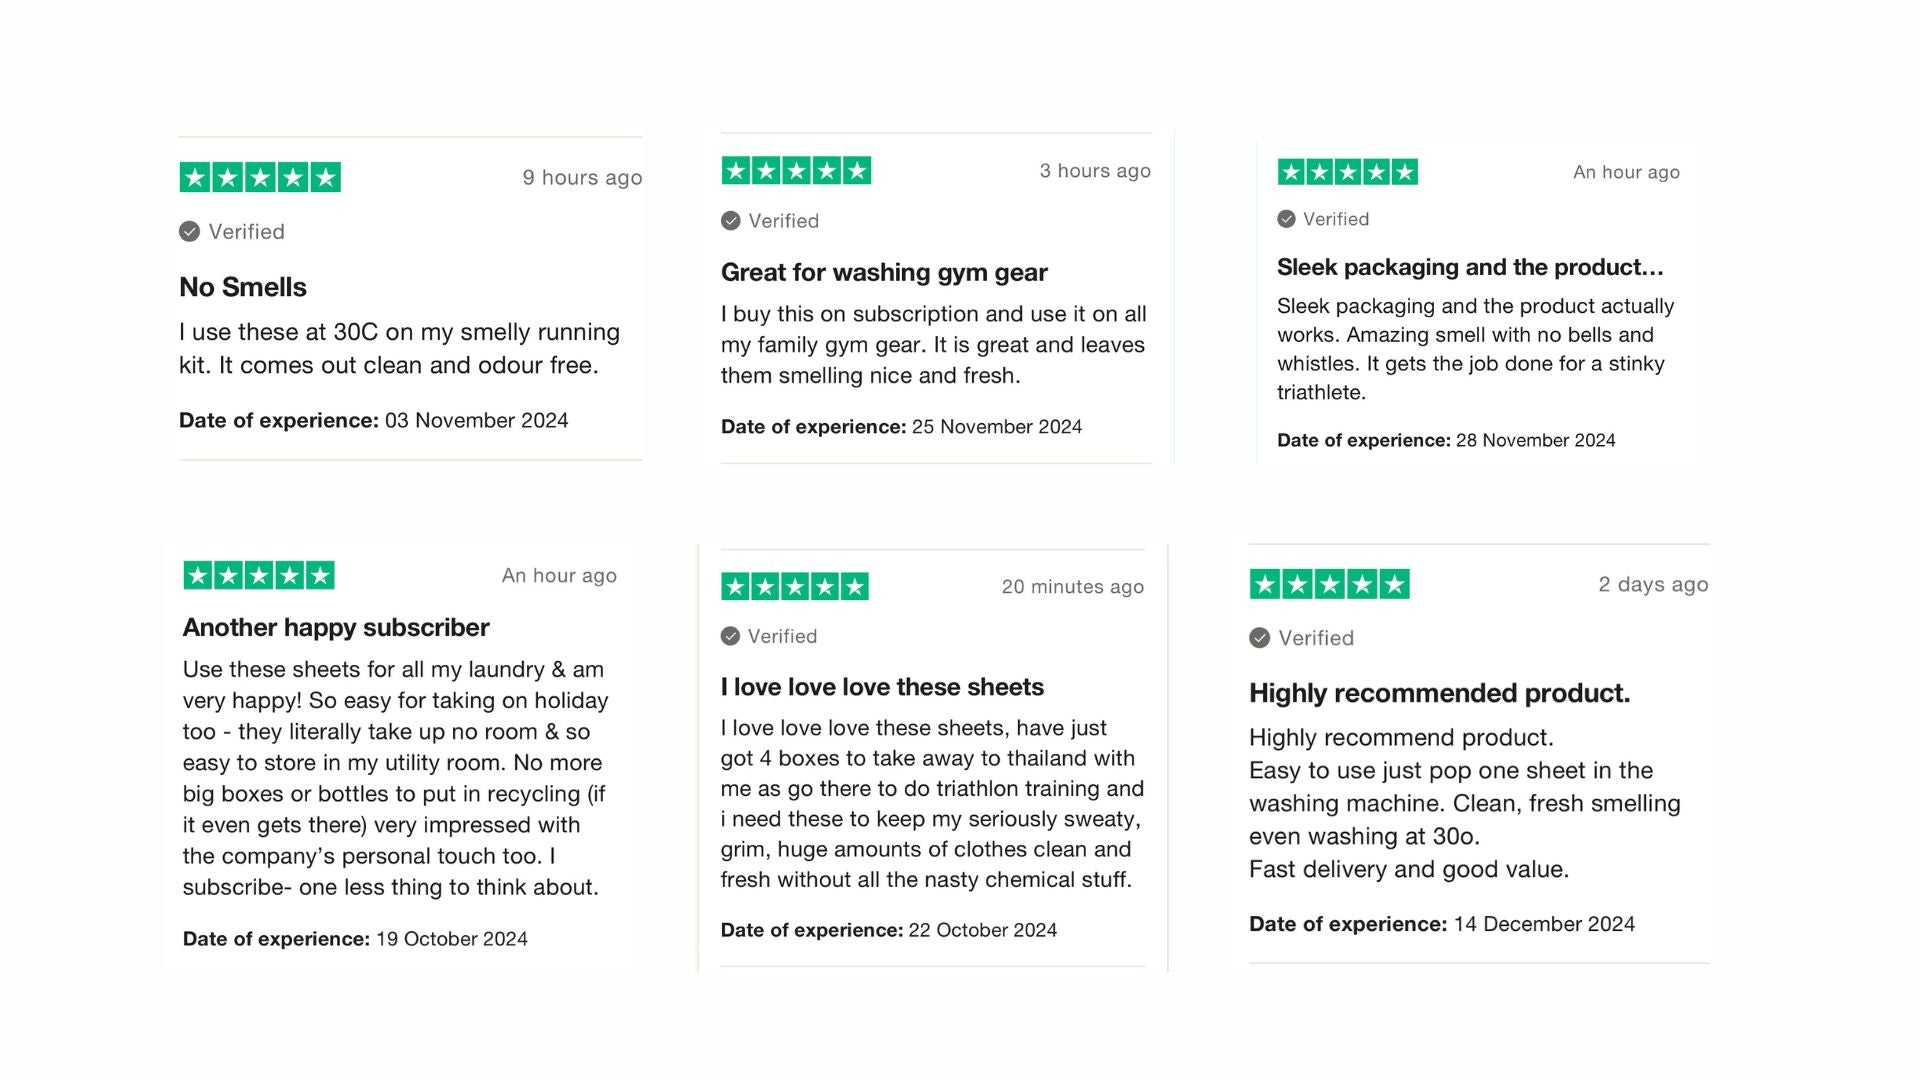Click the Verified checkmark above I love love love

[x=731, y=636]
